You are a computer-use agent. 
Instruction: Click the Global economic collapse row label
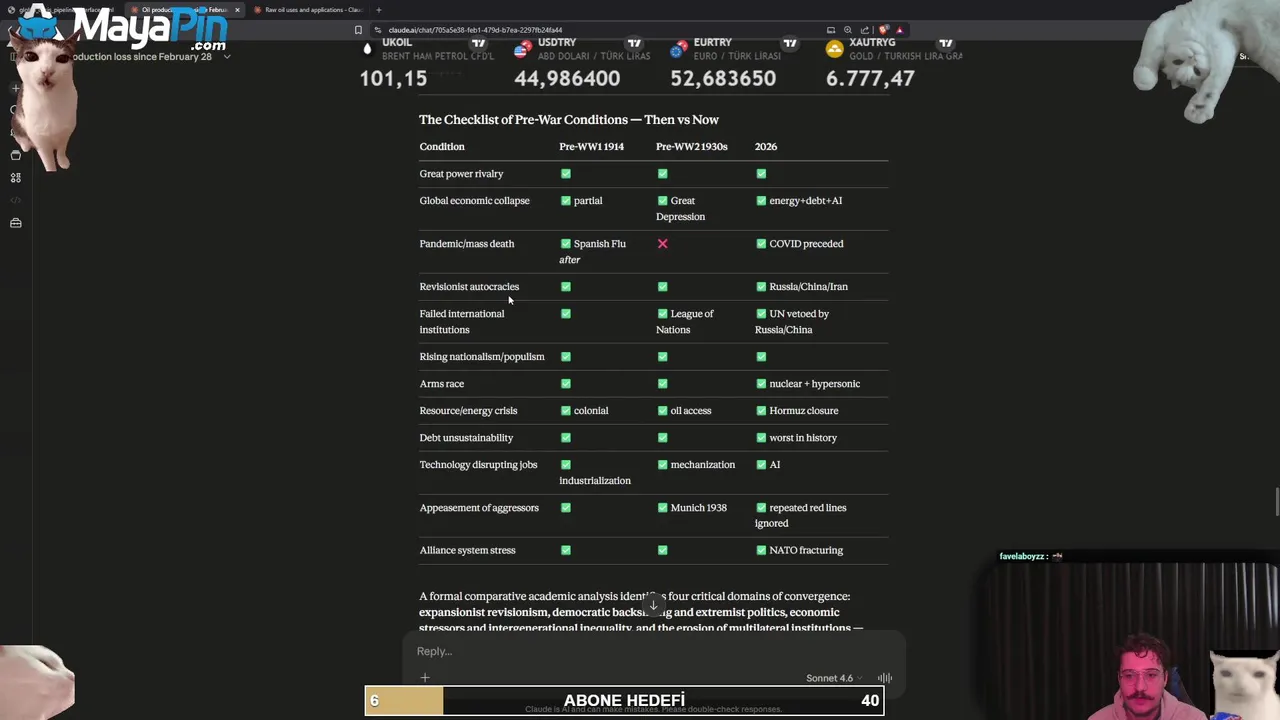pyautogui.click(x=474, y=201)
